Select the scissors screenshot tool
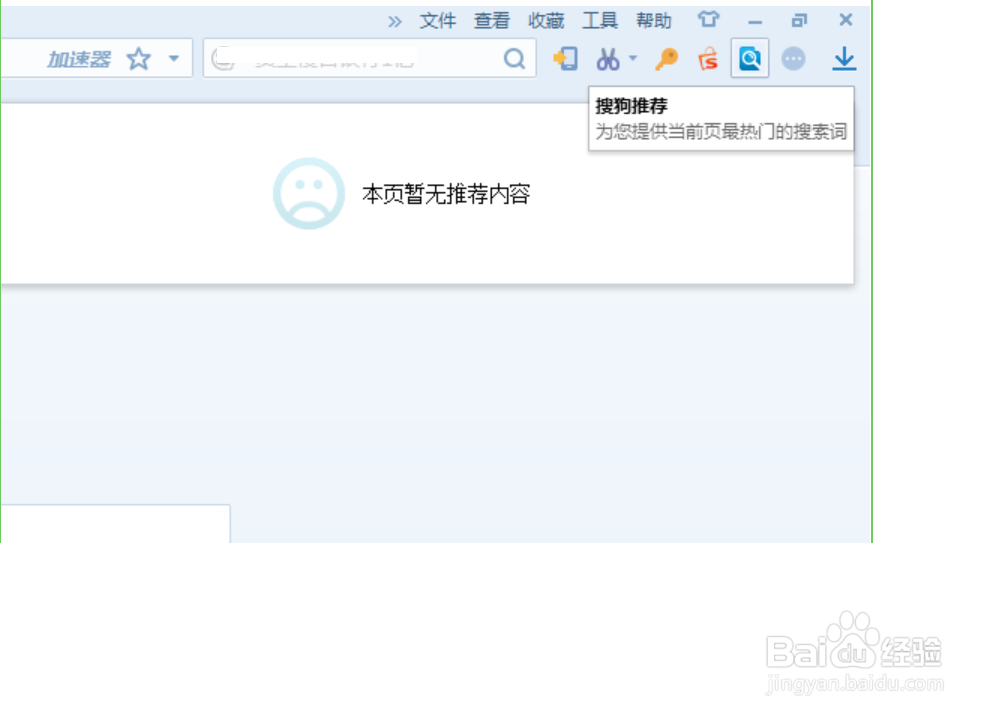The height and width of the screenshot is (718, 999). [608, 59]
